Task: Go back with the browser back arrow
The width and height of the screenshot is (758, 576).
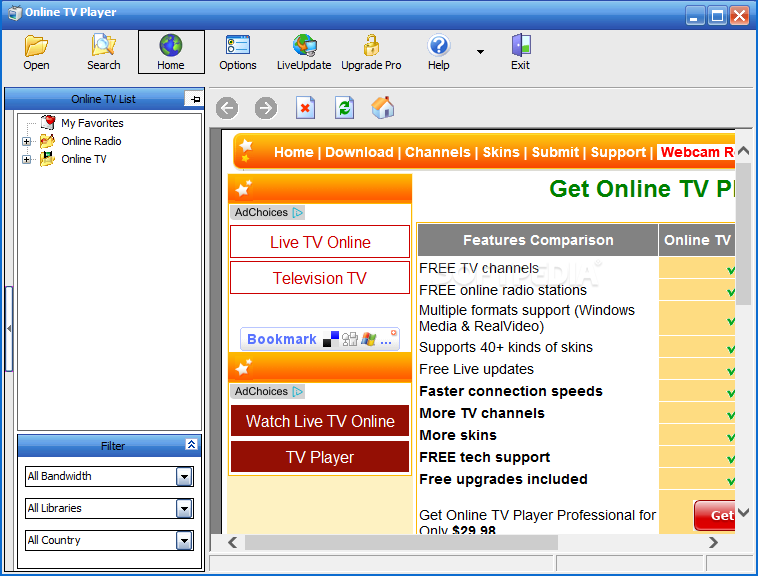Action: (x=227, y=108)
